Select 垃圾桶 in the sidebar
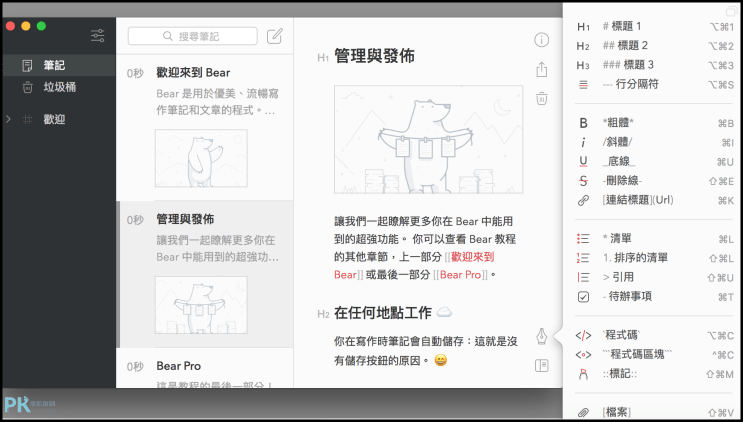The image size is (743, 422). (59, 87)
